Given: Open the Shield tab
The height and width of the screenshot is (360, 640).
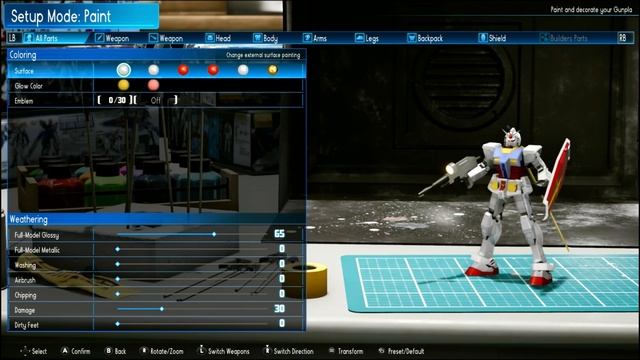Looking at the screenshot, I should (492, 38).
